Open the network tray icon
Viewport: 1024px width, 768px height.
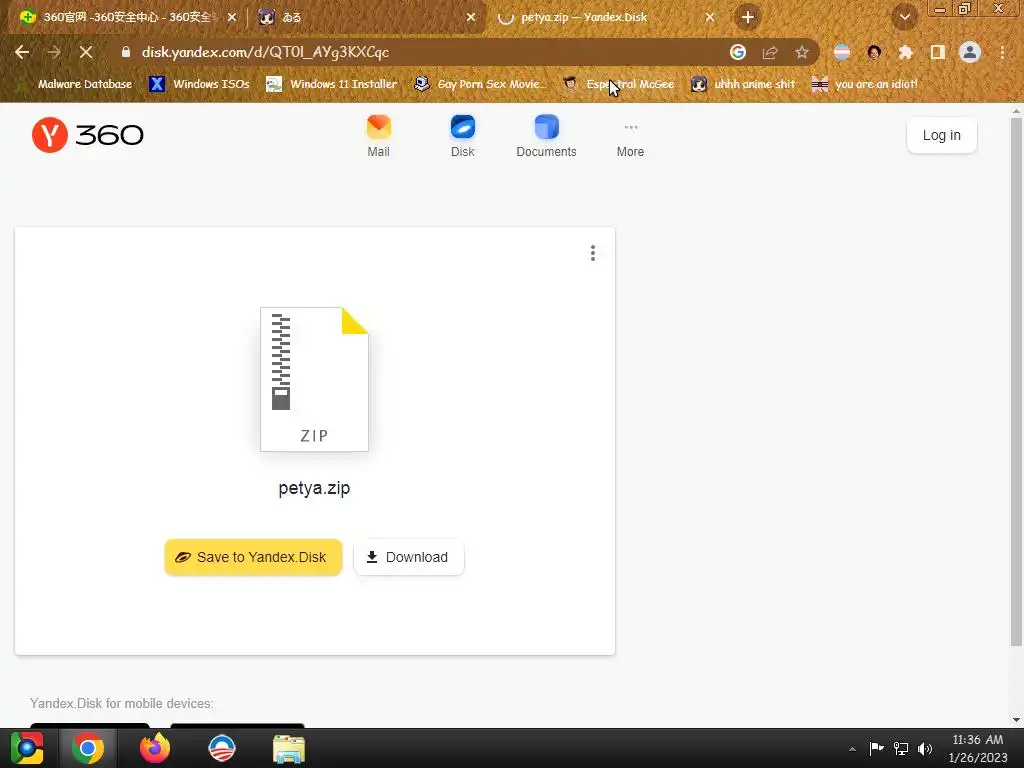(901, 748)
